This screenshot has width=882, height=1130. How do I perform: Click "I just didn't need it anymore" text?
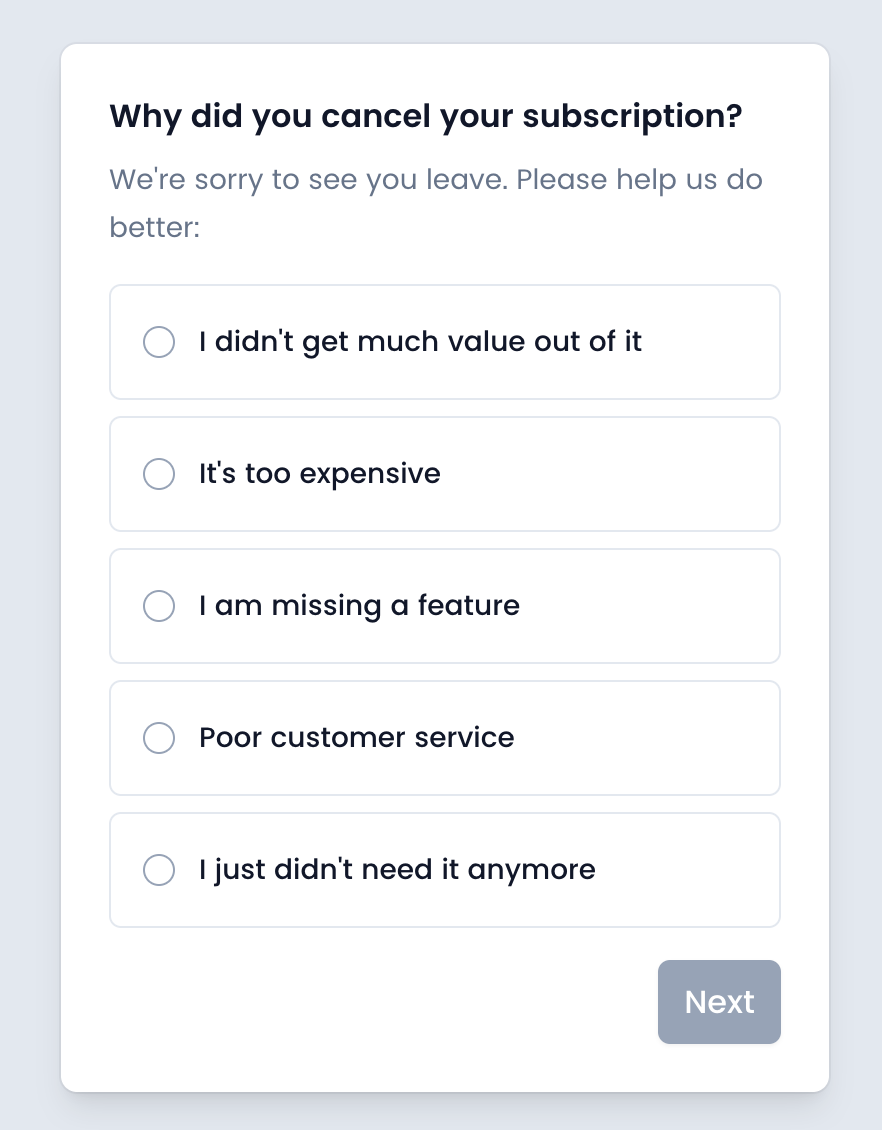[397, 870]
